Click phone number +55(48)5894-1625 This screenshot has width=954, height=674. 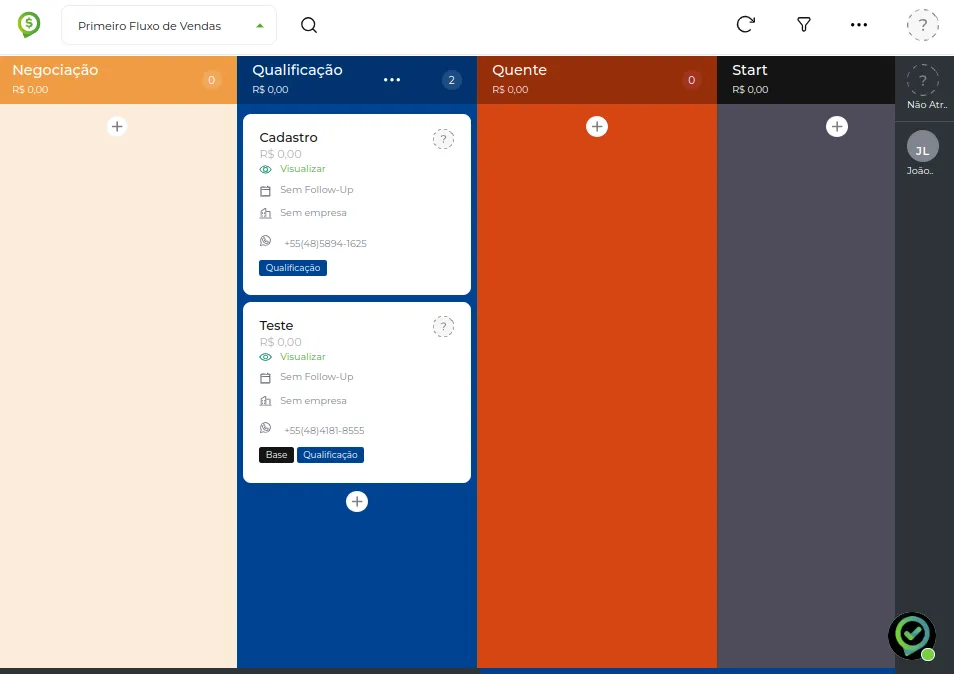pos(326,243)
